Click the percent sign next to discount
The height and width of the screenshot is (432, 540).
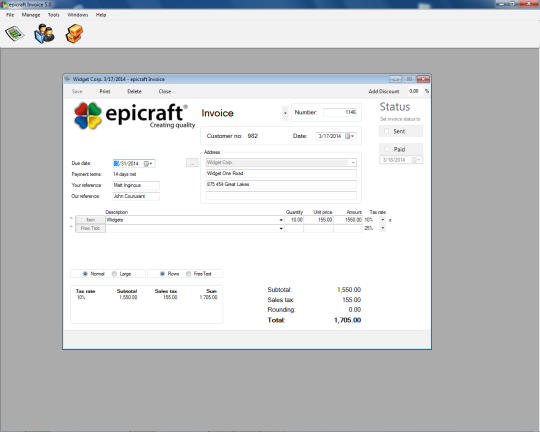click(x=427, y=91)
